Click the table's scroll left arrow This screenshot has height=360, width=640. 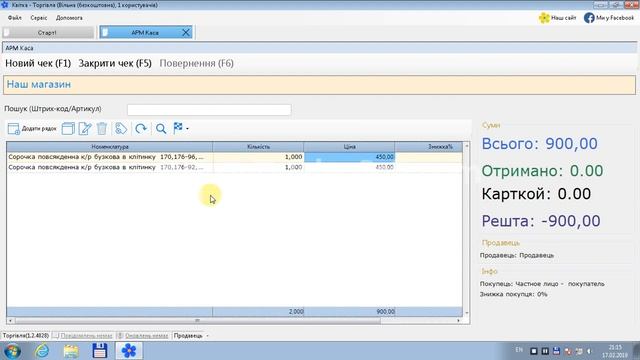click(x=10, y=321)
